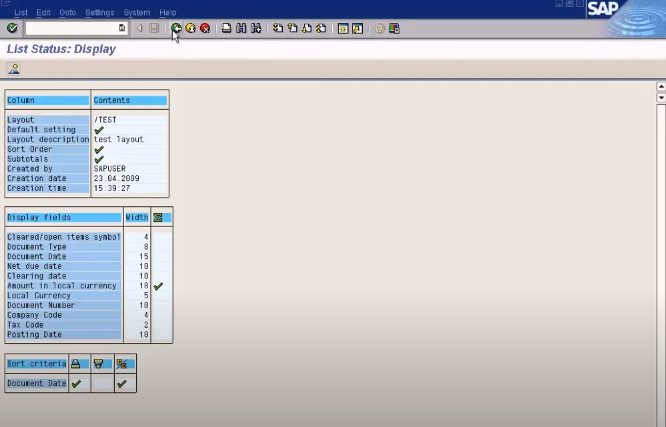Click the totals sigma icon column header
Viewport: 666px width, 427px height.
[x=158, y=218]
